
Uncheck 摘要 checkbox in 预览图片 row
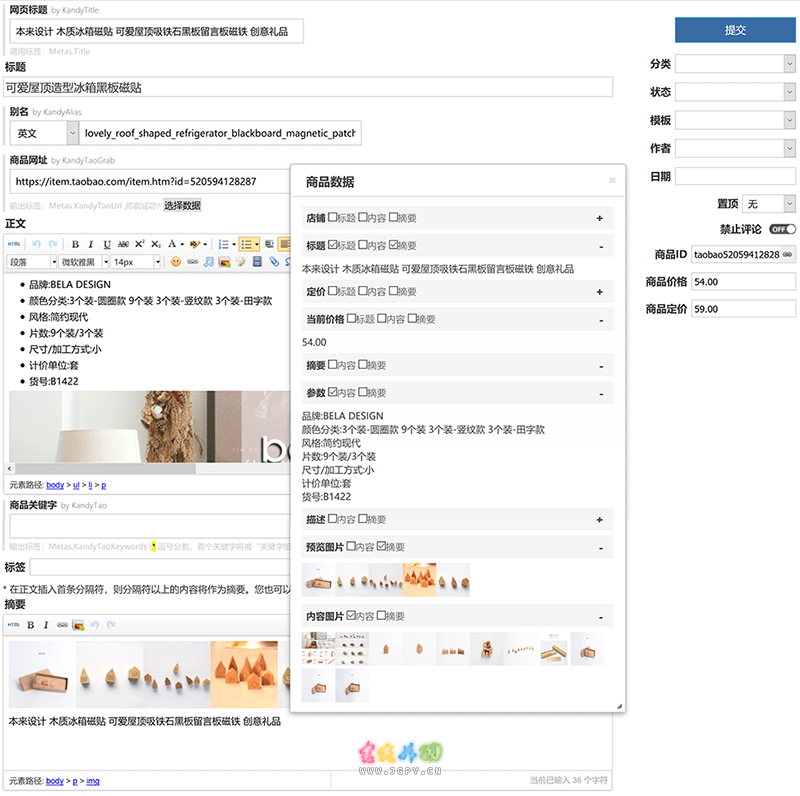click(381, 546)
